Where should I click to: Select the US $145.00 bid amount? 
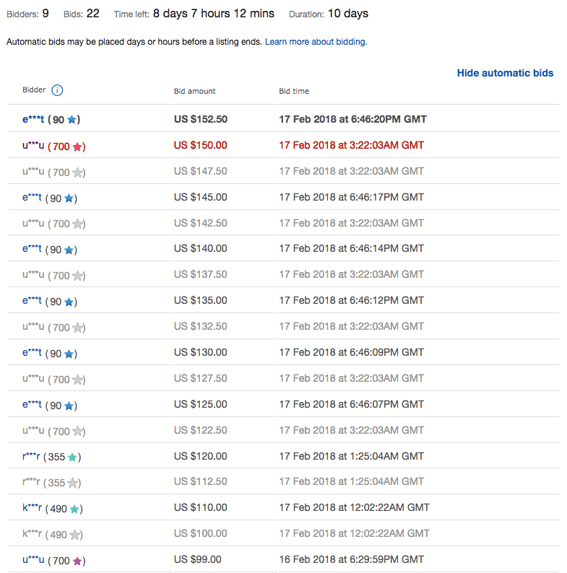pos(201,197)
